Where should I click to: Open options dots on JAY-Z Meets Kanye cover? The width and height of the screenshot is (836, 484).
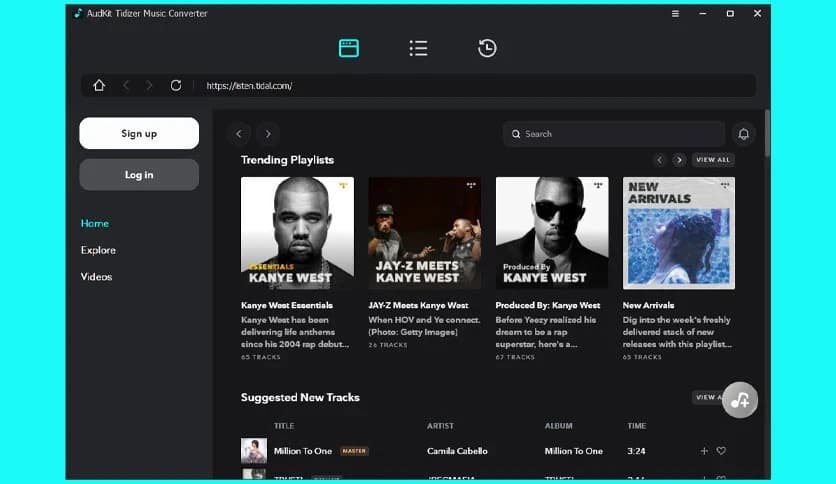471,185
